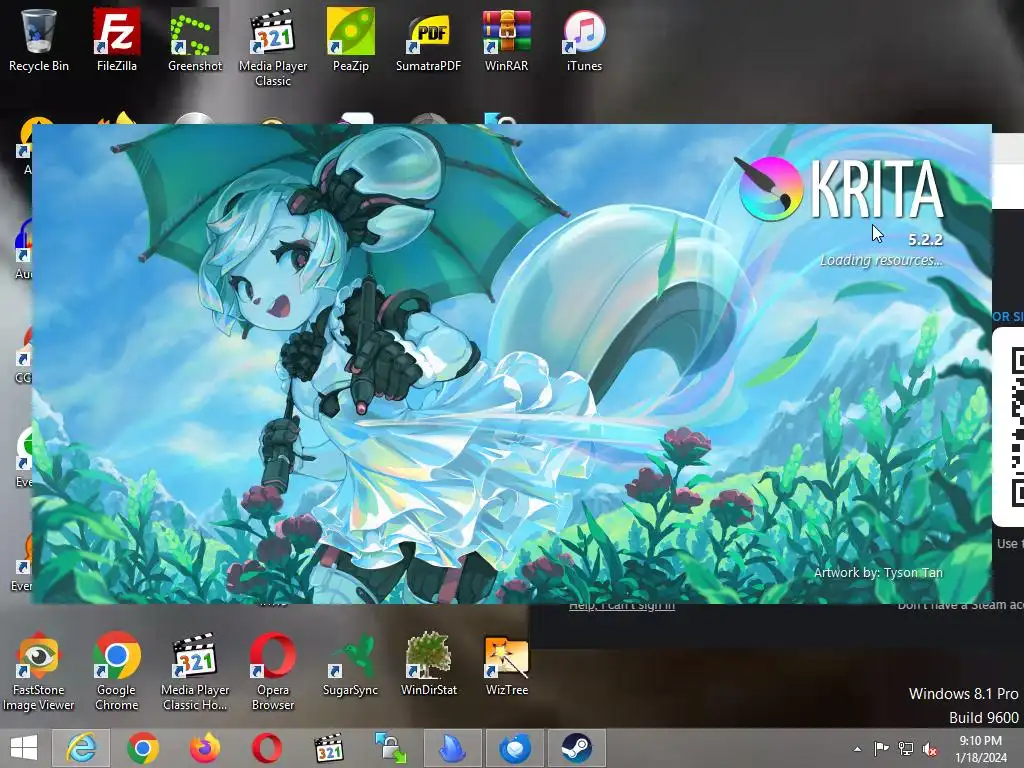Open Media Player Classic from the taskbar
This screenshot has height=768, width=1024.
pos(328,748)
